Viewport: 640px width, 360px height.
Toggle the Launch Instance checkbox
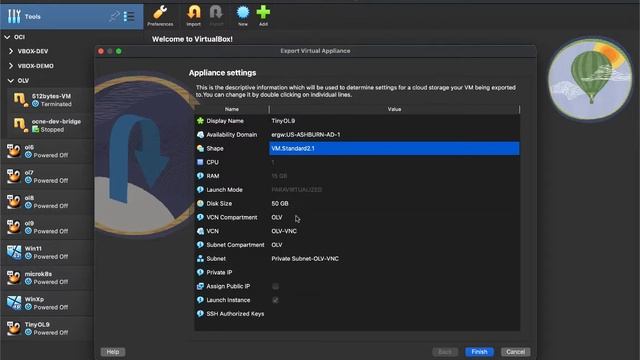point(276,300)
